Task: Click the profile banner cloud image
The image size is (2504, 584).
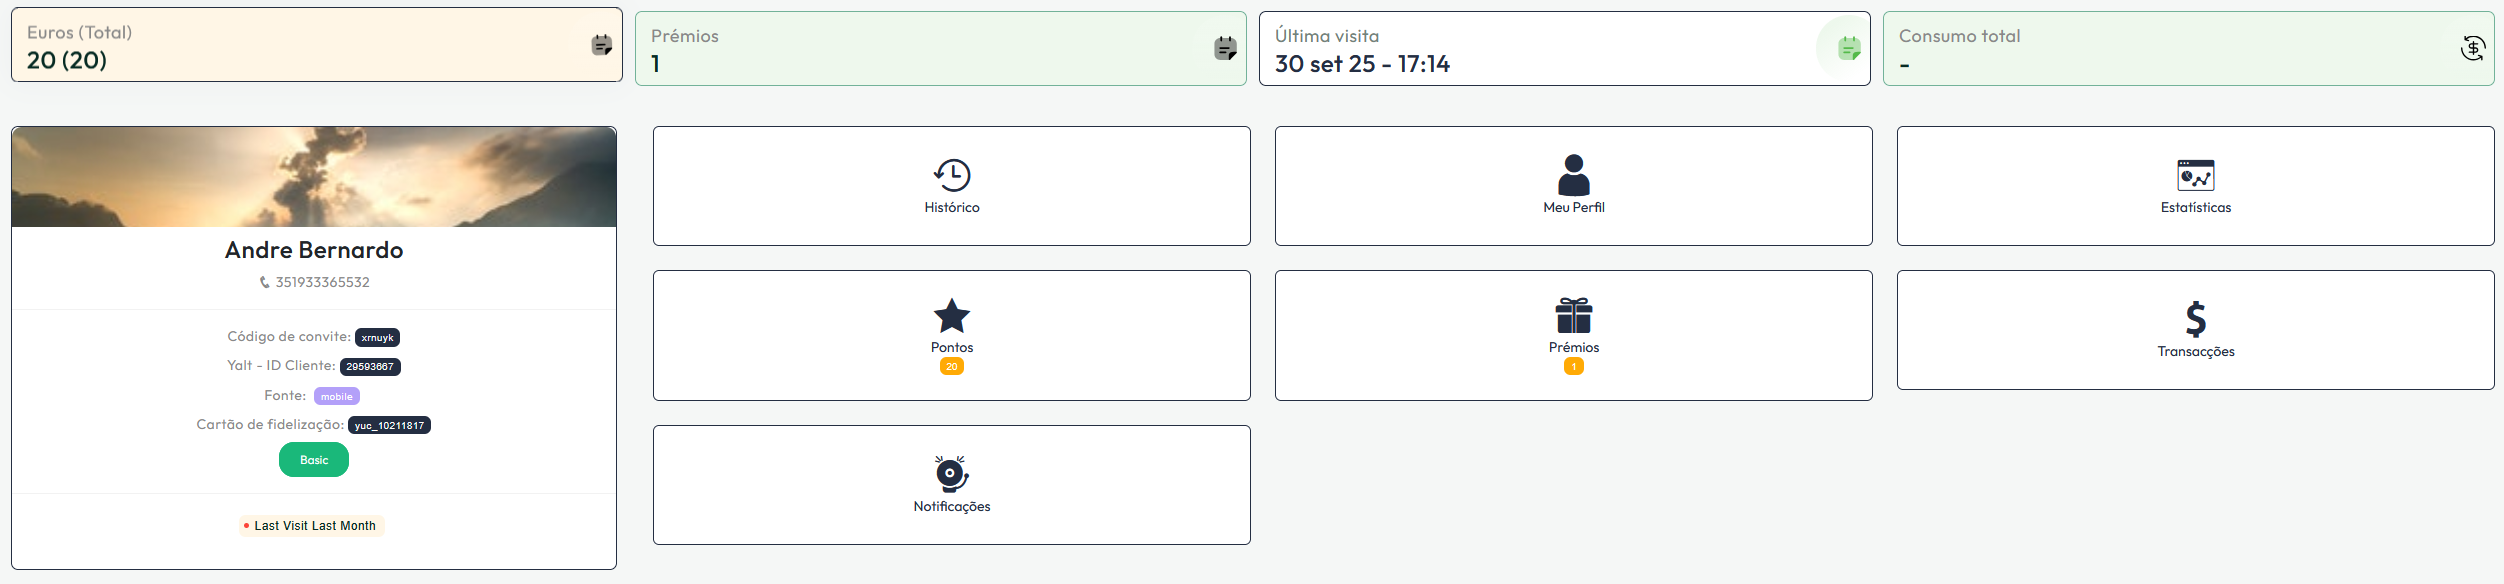Action: coord(314,177)
